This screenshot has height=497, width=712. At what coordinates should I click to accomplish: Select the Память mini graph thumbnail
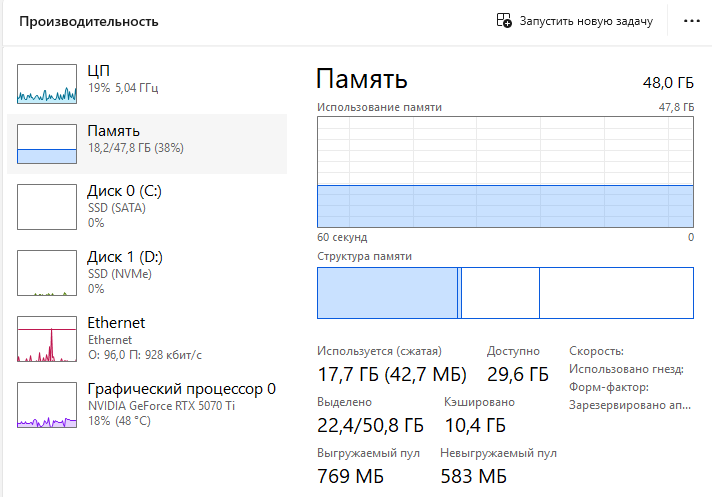click(47, 144)
